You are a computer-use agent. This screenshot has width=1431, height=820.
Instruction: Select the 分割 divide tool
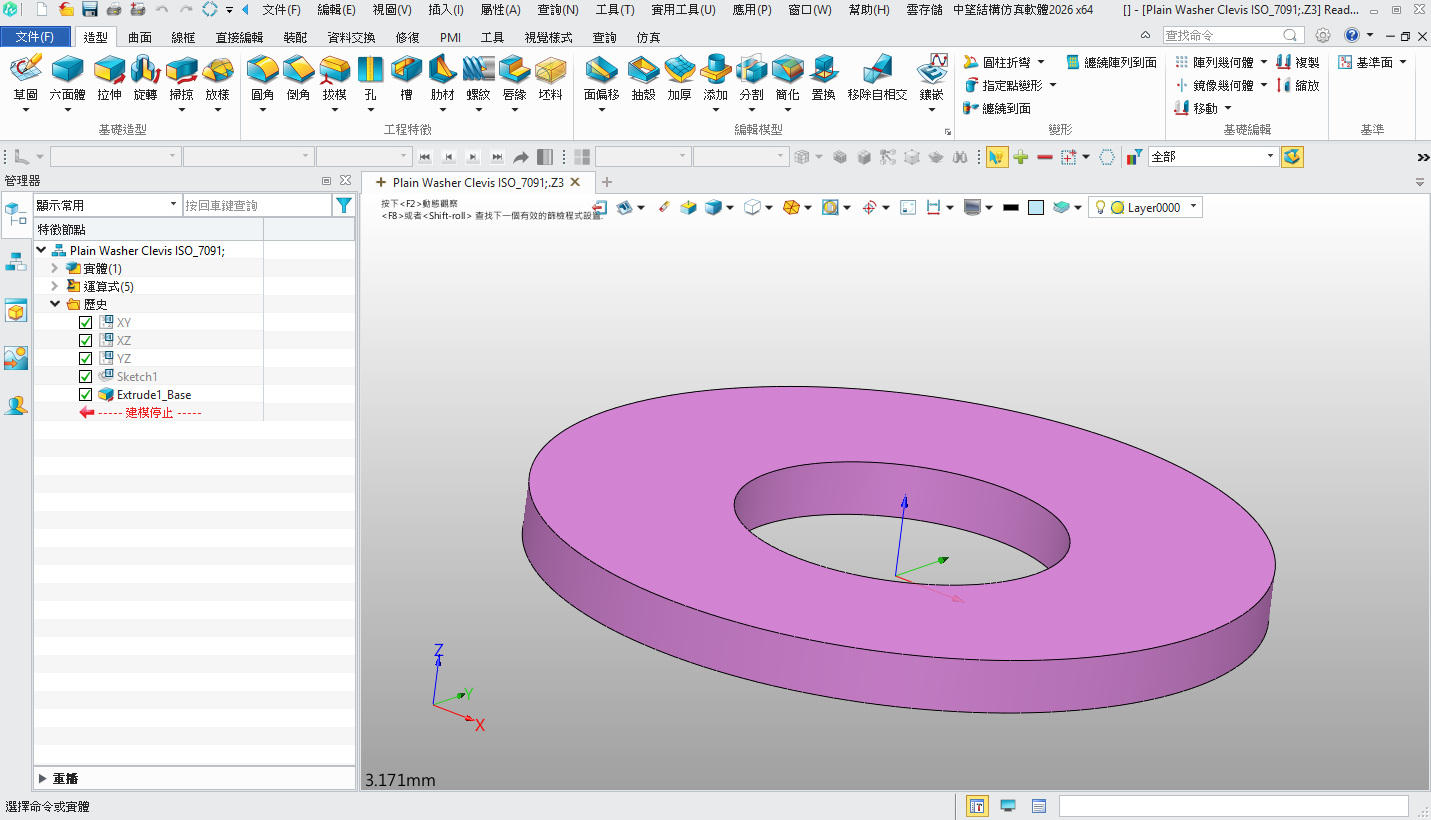(751, 78)
